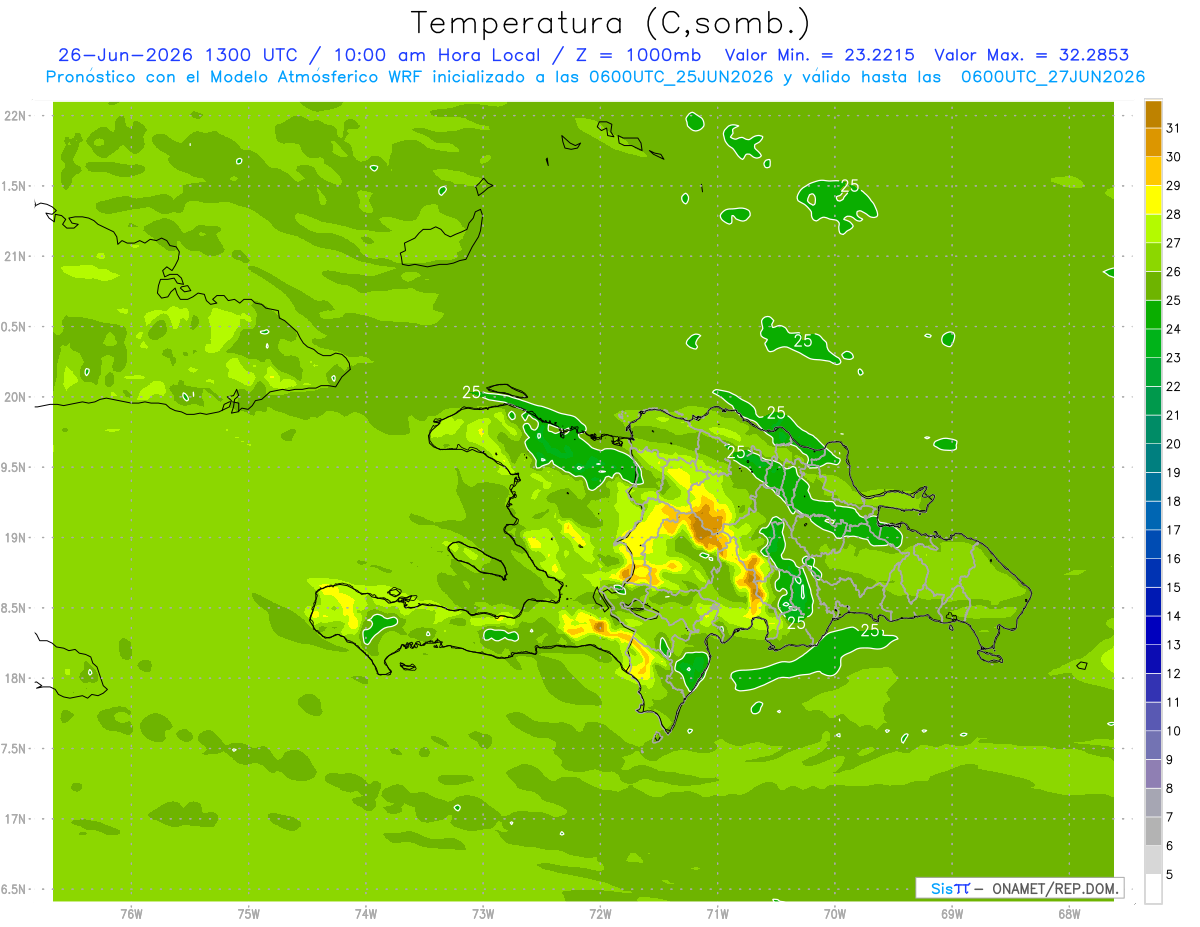
Task: Pick the gray swatch between 6 and 7
Action: pyautogui.click(x=1153, y=831)
